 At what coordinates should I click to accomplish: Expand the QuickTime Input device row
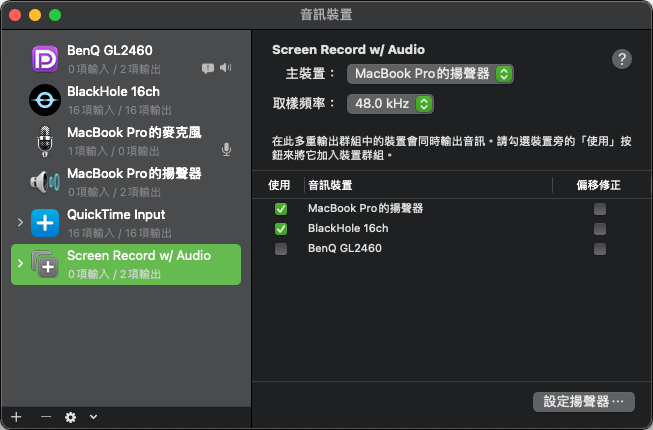(x=20, y=223)
